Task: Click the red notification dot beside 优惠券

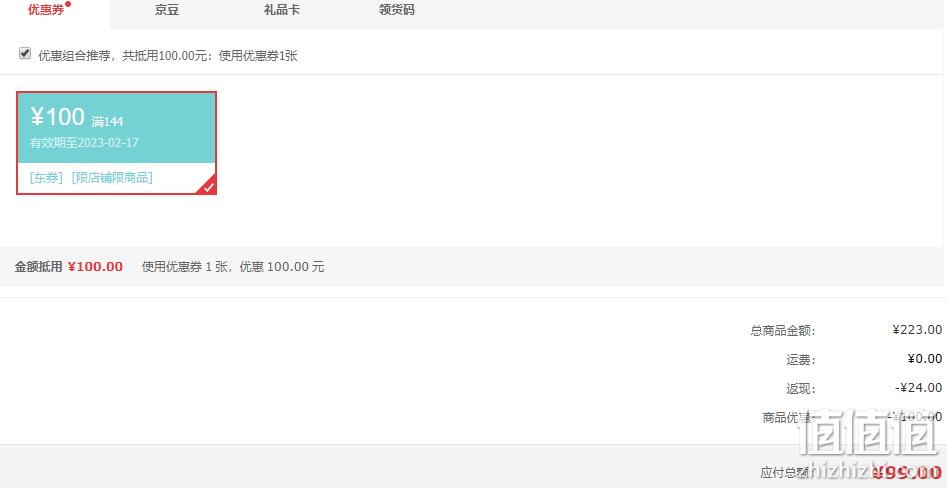Action: point(68,4)
